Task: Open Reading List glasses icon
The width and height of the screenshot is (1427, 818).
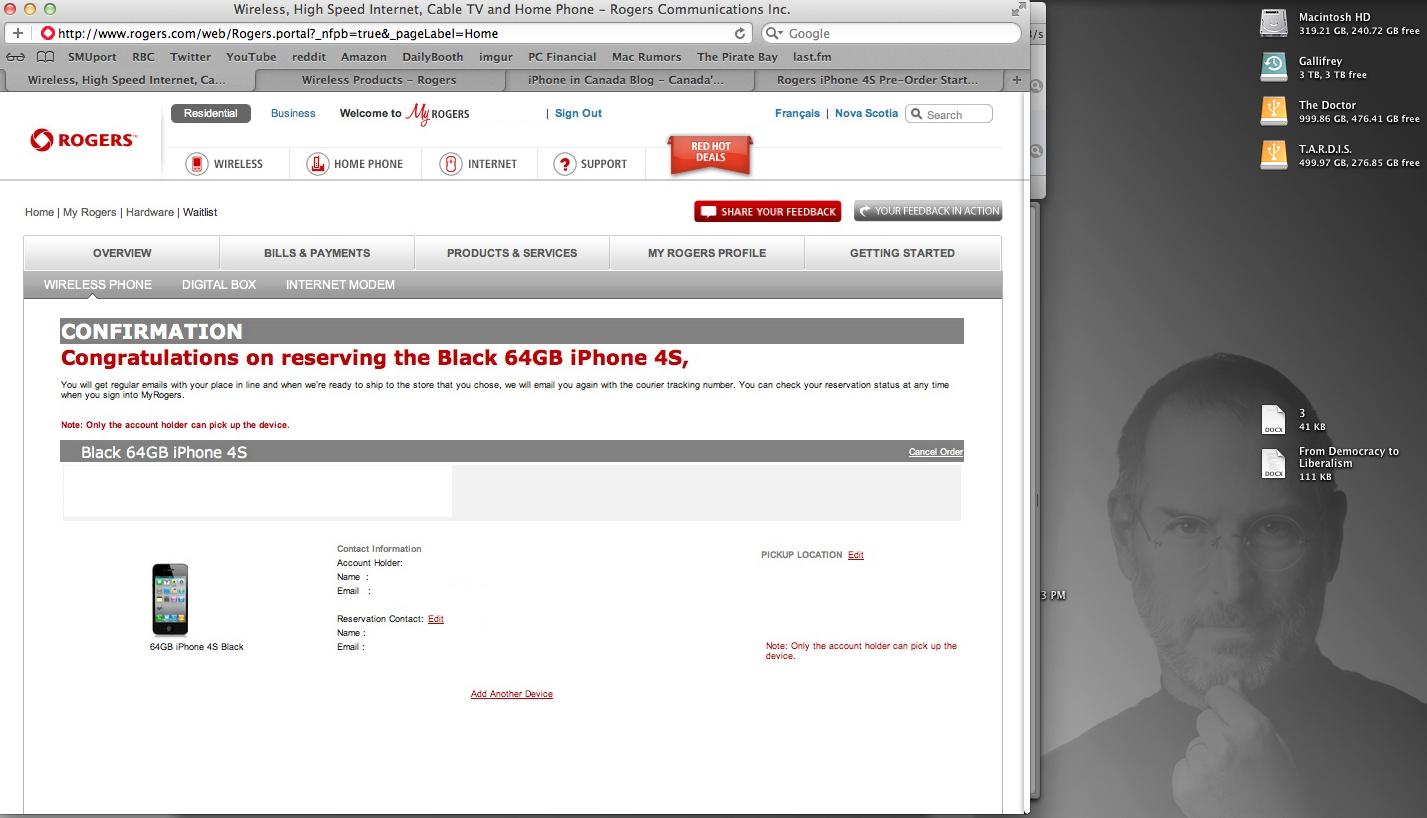Action: (17, 57)
